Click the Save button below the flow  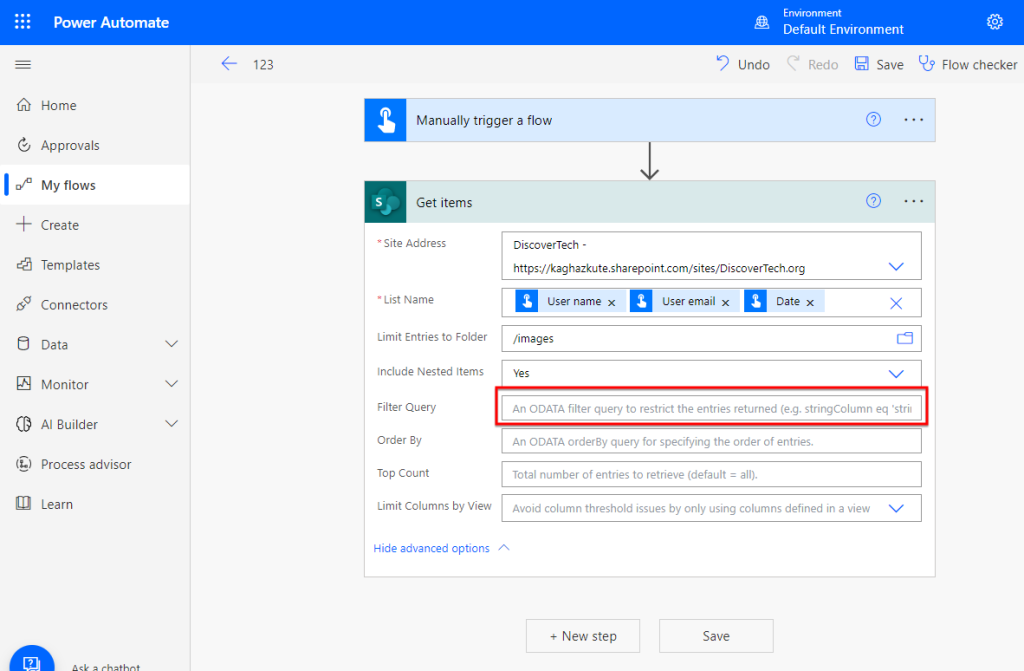tap(716, 636)
